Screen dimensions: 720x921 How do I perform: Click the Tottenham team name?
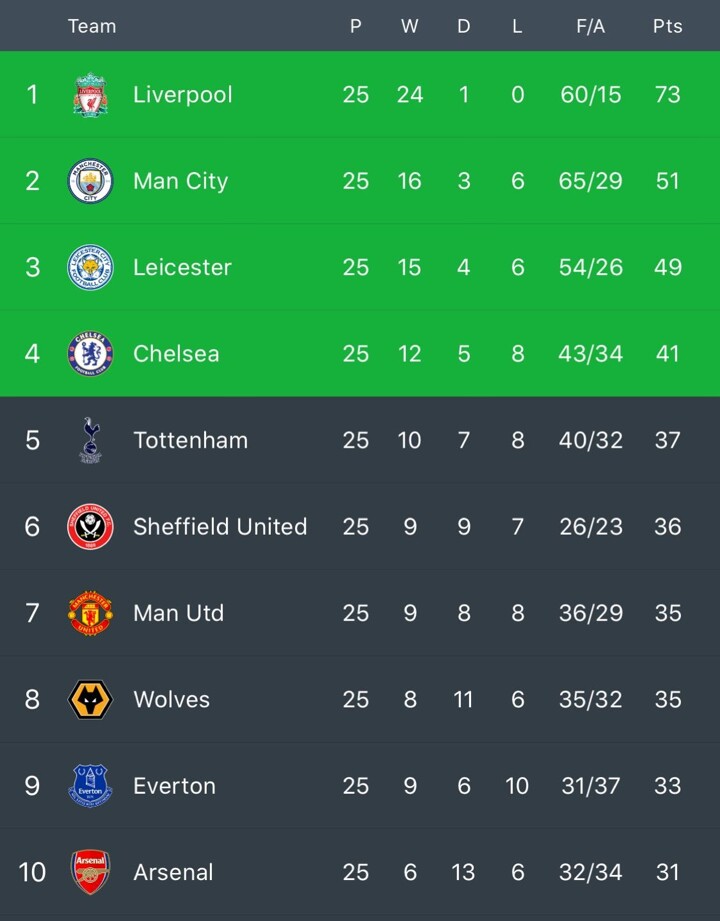point(190,440)
